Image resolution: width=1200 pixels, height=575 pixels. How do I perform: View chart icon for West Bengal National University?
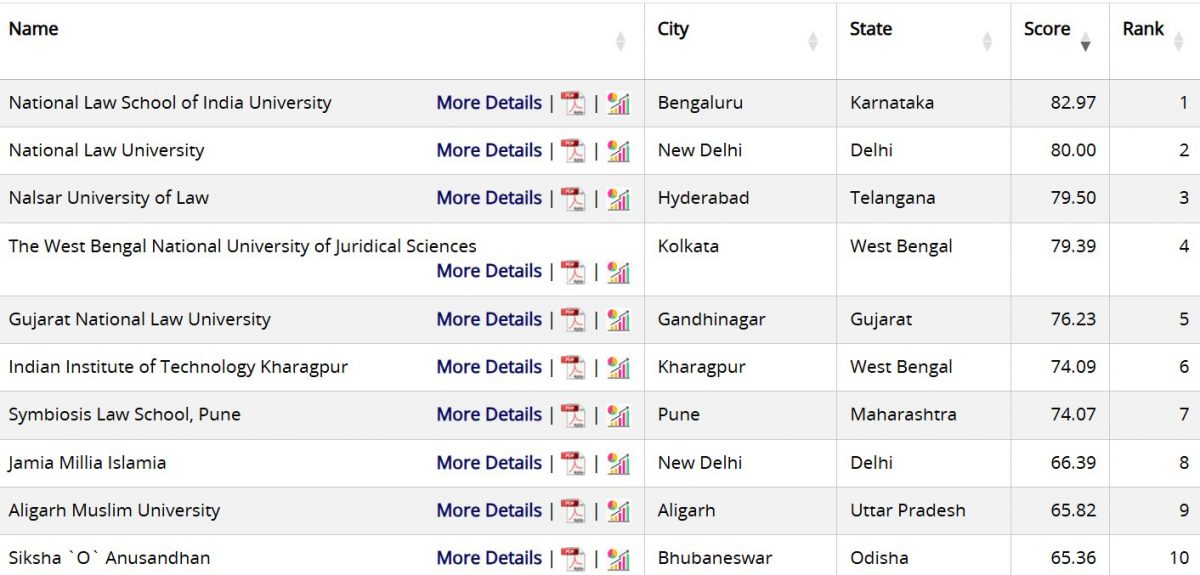[x=619, y=272]
